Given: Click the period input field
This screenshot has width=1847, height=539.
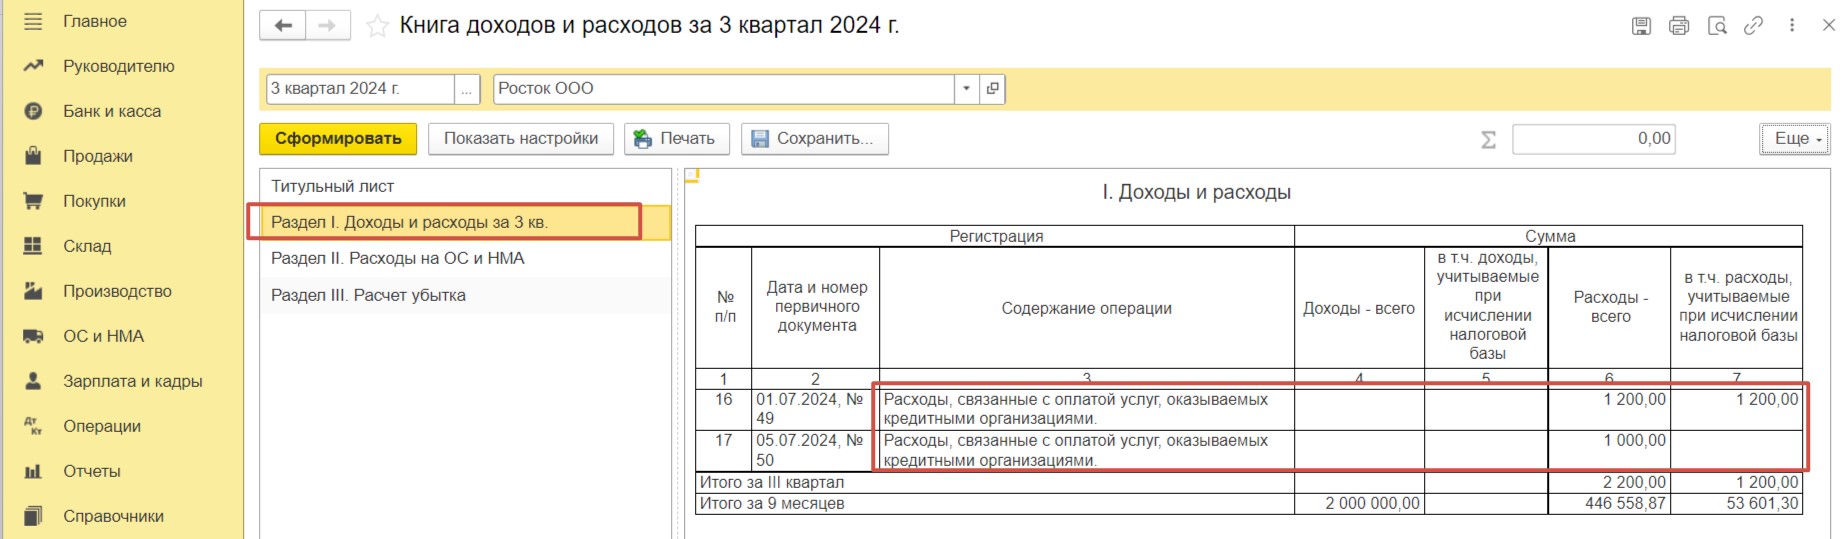Looking at the screenshot, I should coord(359,88).
